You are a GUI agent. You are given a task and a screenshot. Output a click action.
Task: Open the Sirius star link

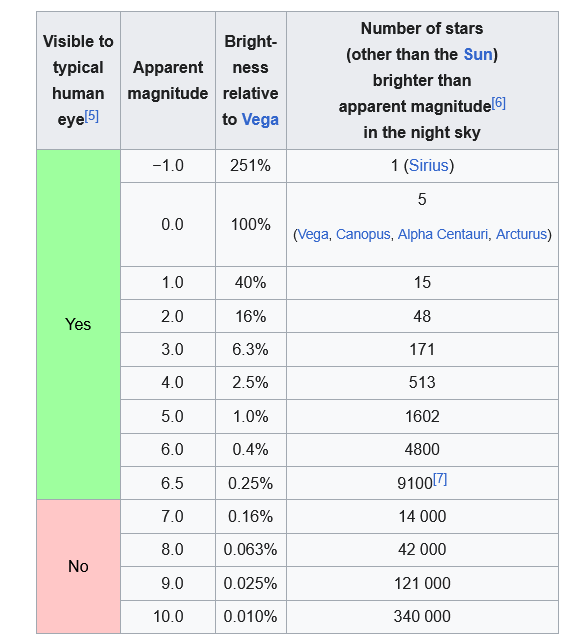(428, 165)
